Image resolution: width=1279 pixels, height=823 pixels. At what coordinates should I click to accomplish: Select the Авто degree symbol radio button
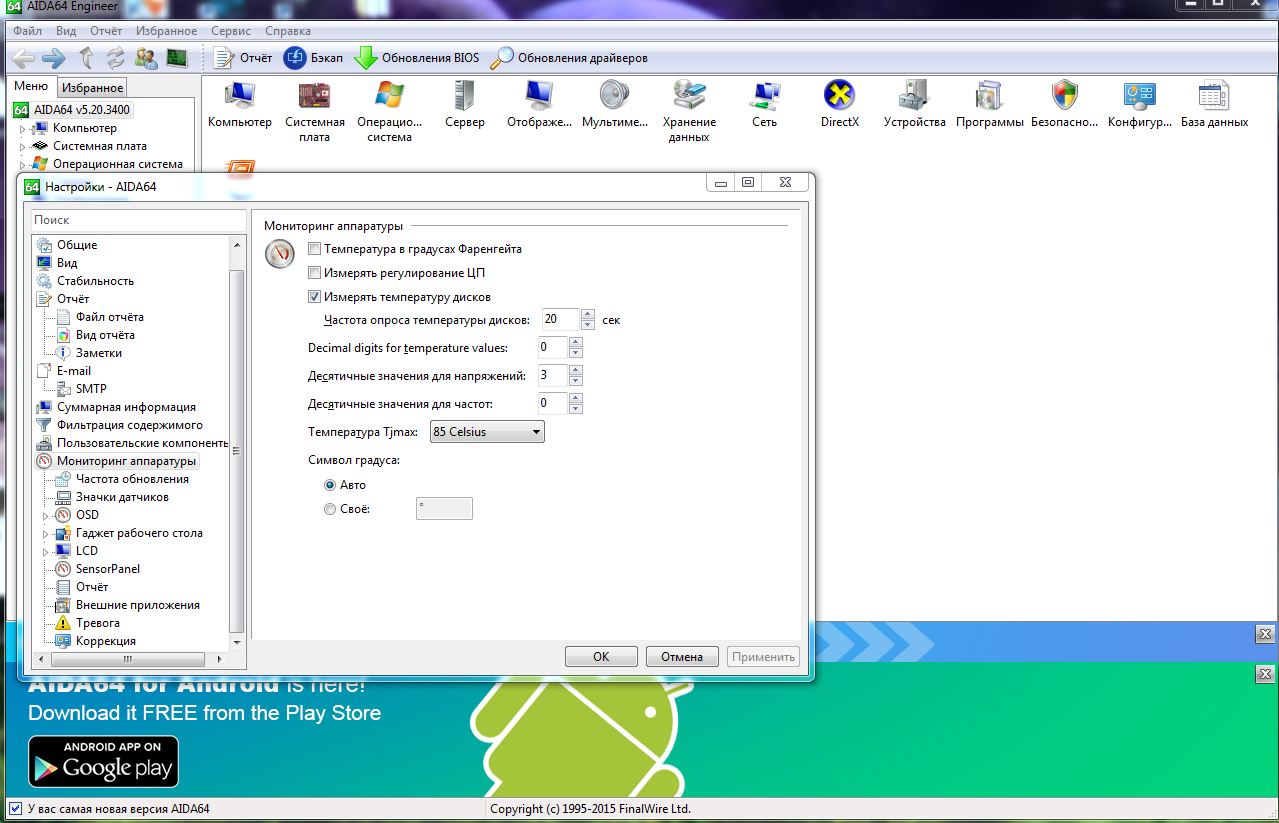click(331, 485)
